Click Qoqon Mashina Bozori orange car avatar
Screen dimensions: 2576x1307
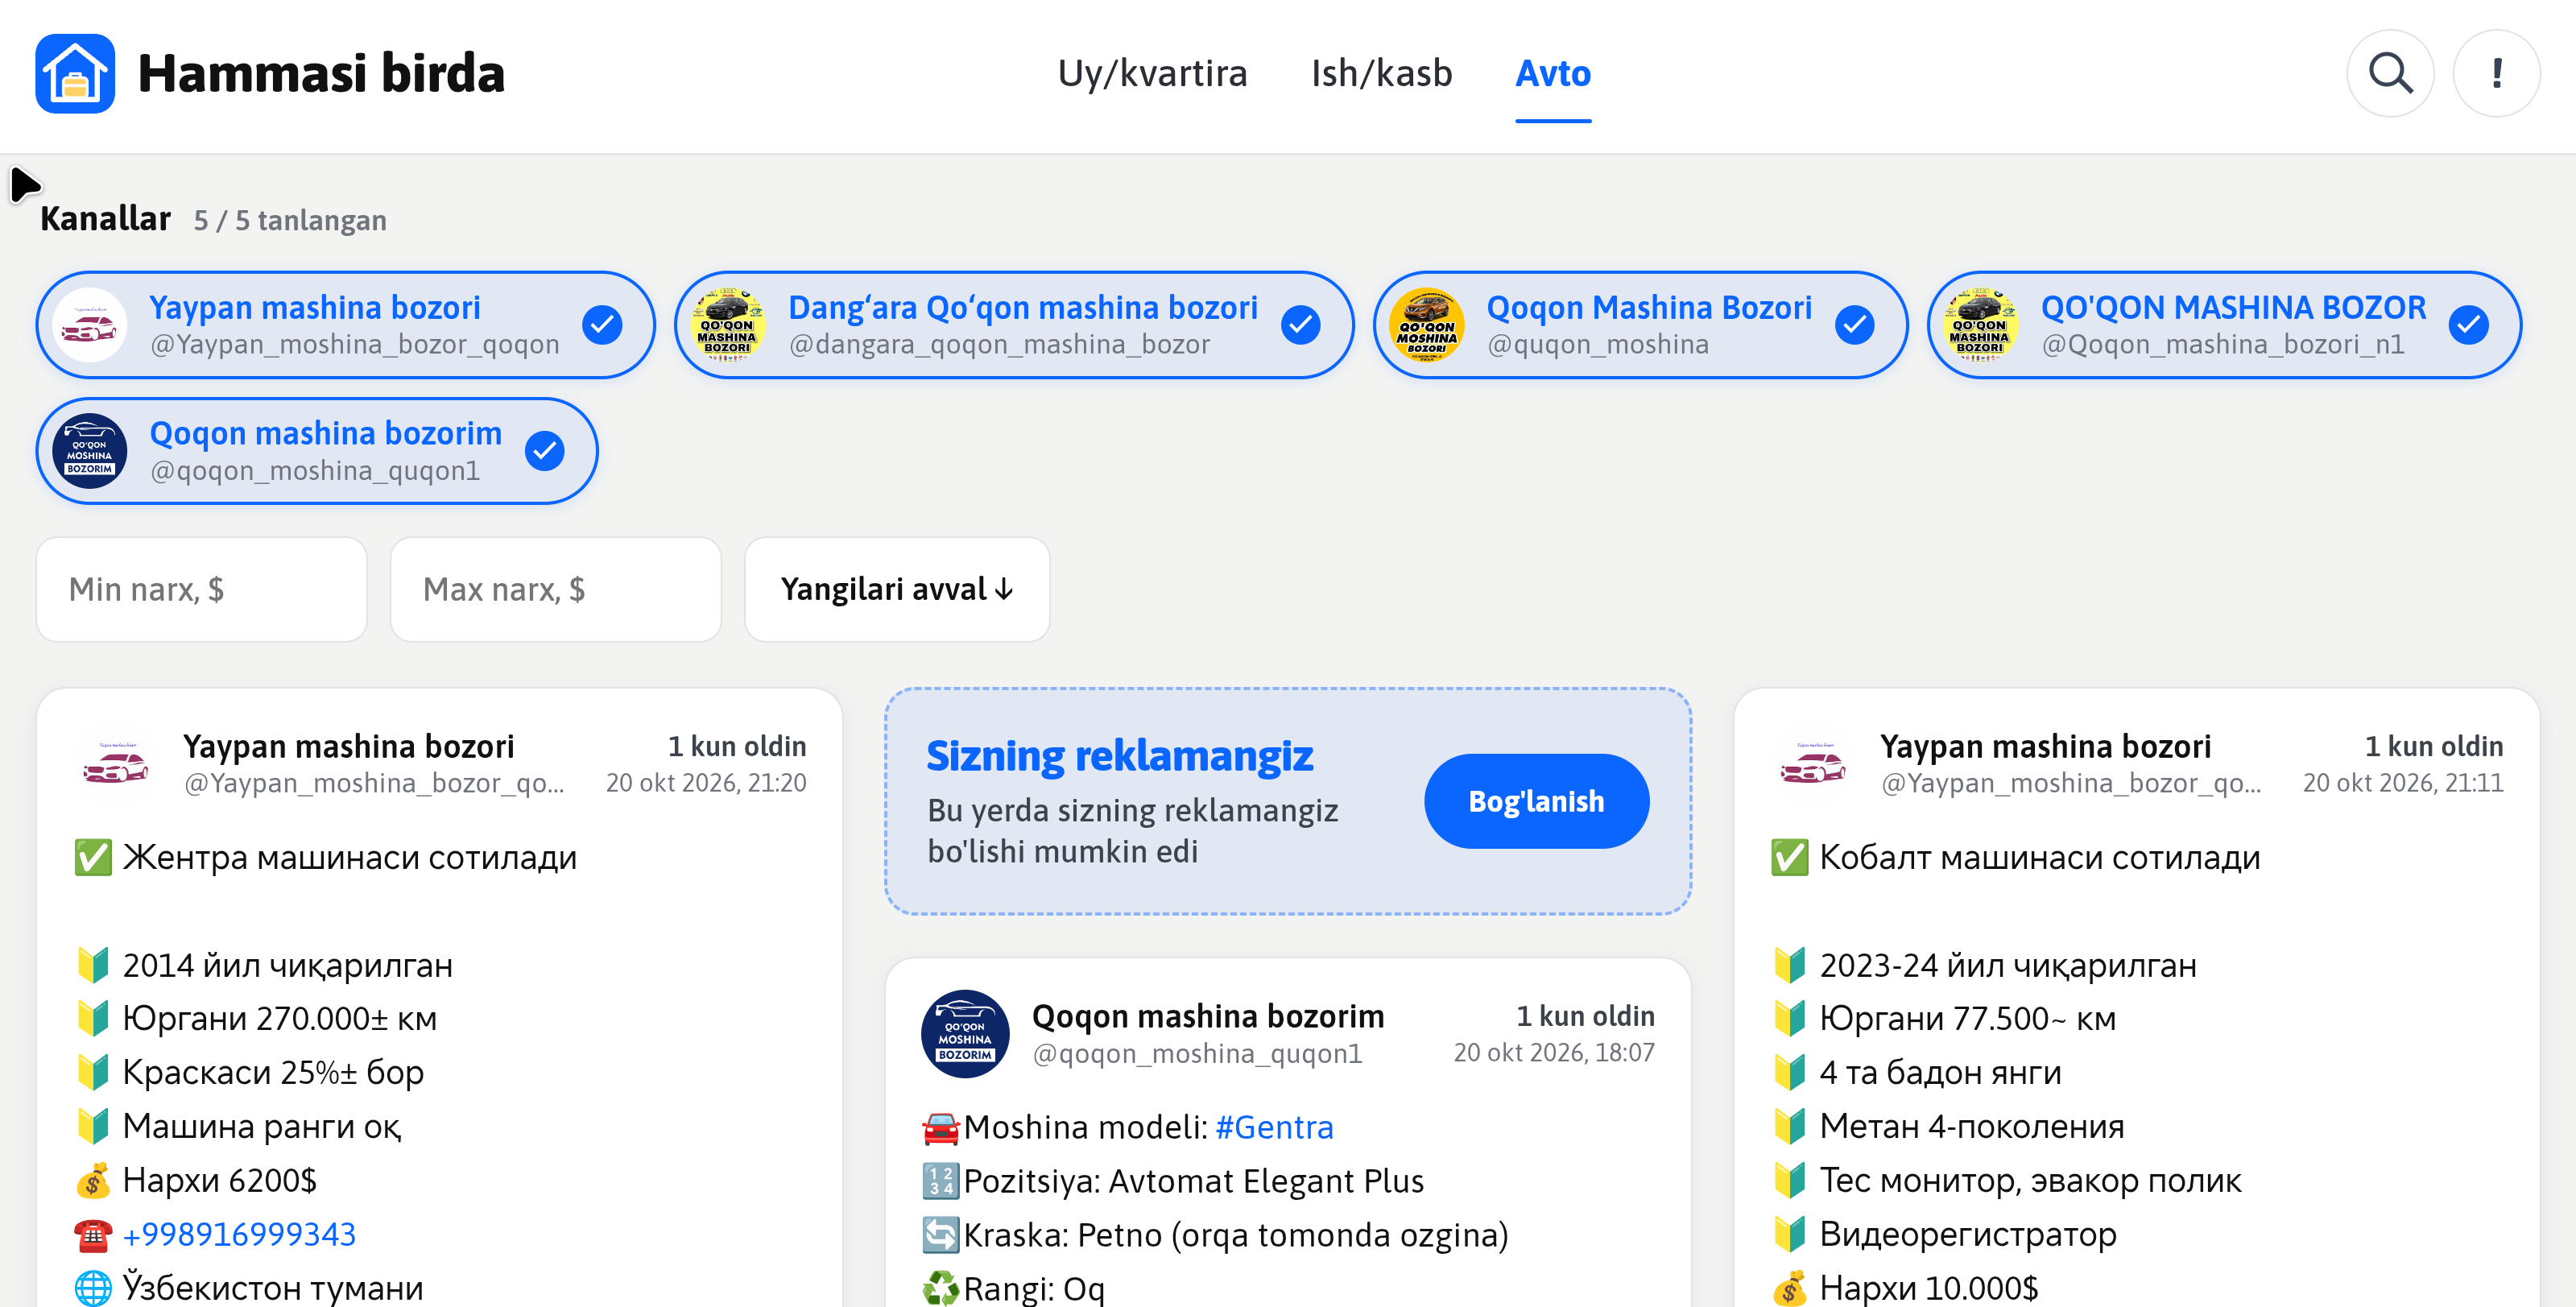tap(1427, 325)
